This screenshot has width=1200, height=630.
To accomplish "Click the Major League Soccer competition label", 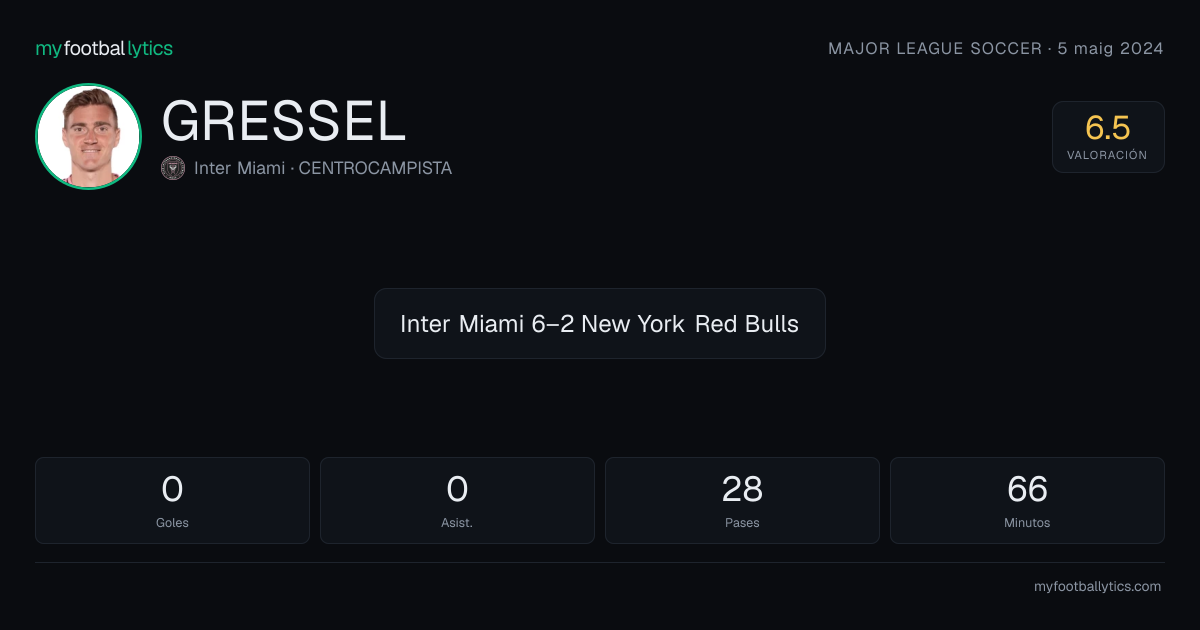I will point(935,48).
